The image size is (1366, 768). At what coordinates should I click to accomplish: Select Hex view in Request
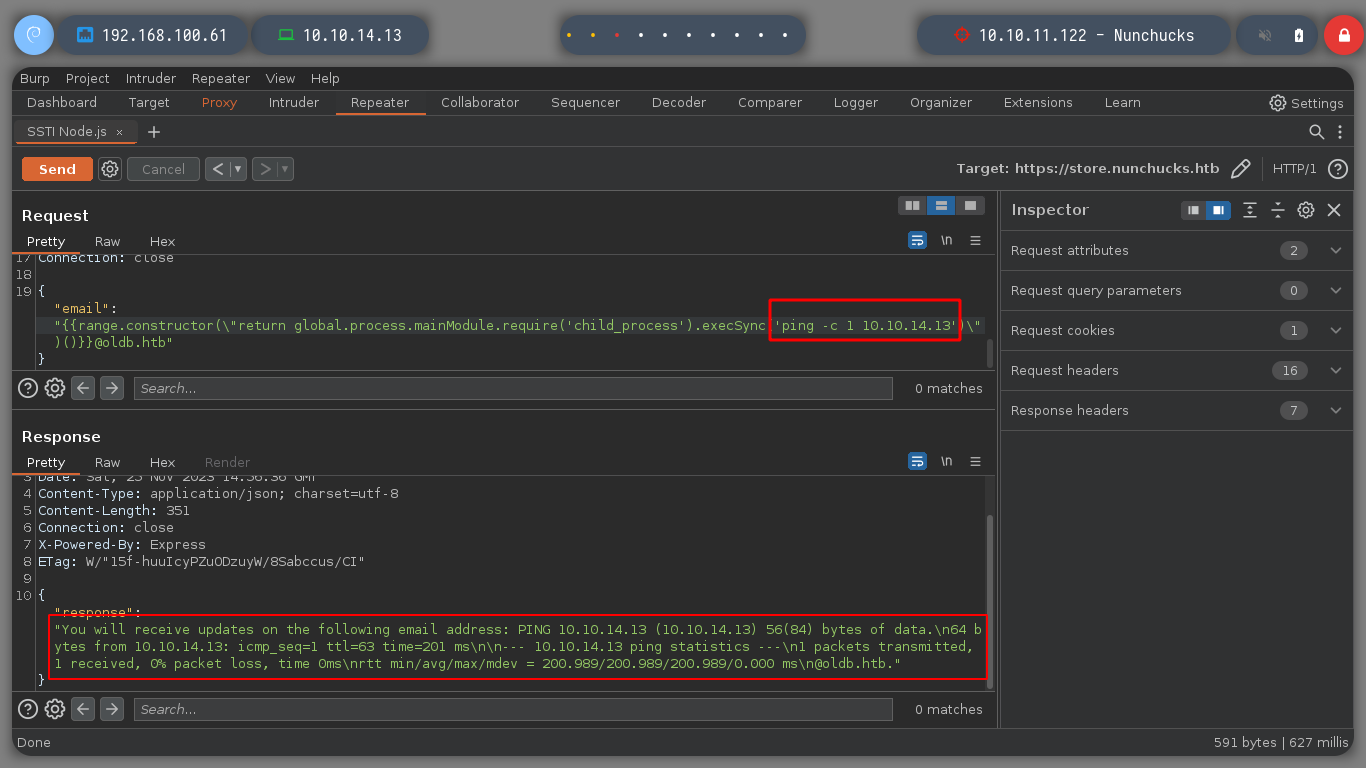[162, 241]
